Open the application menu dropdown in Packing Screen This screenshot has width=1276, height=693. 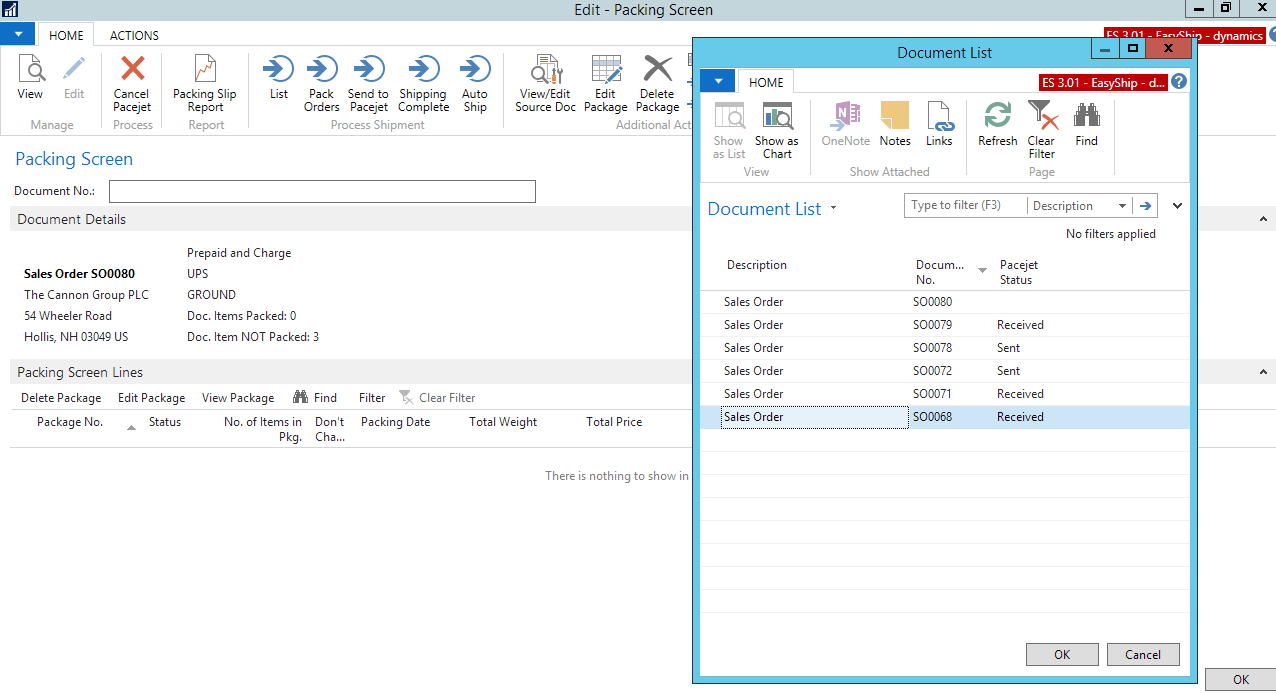point(18,34)
